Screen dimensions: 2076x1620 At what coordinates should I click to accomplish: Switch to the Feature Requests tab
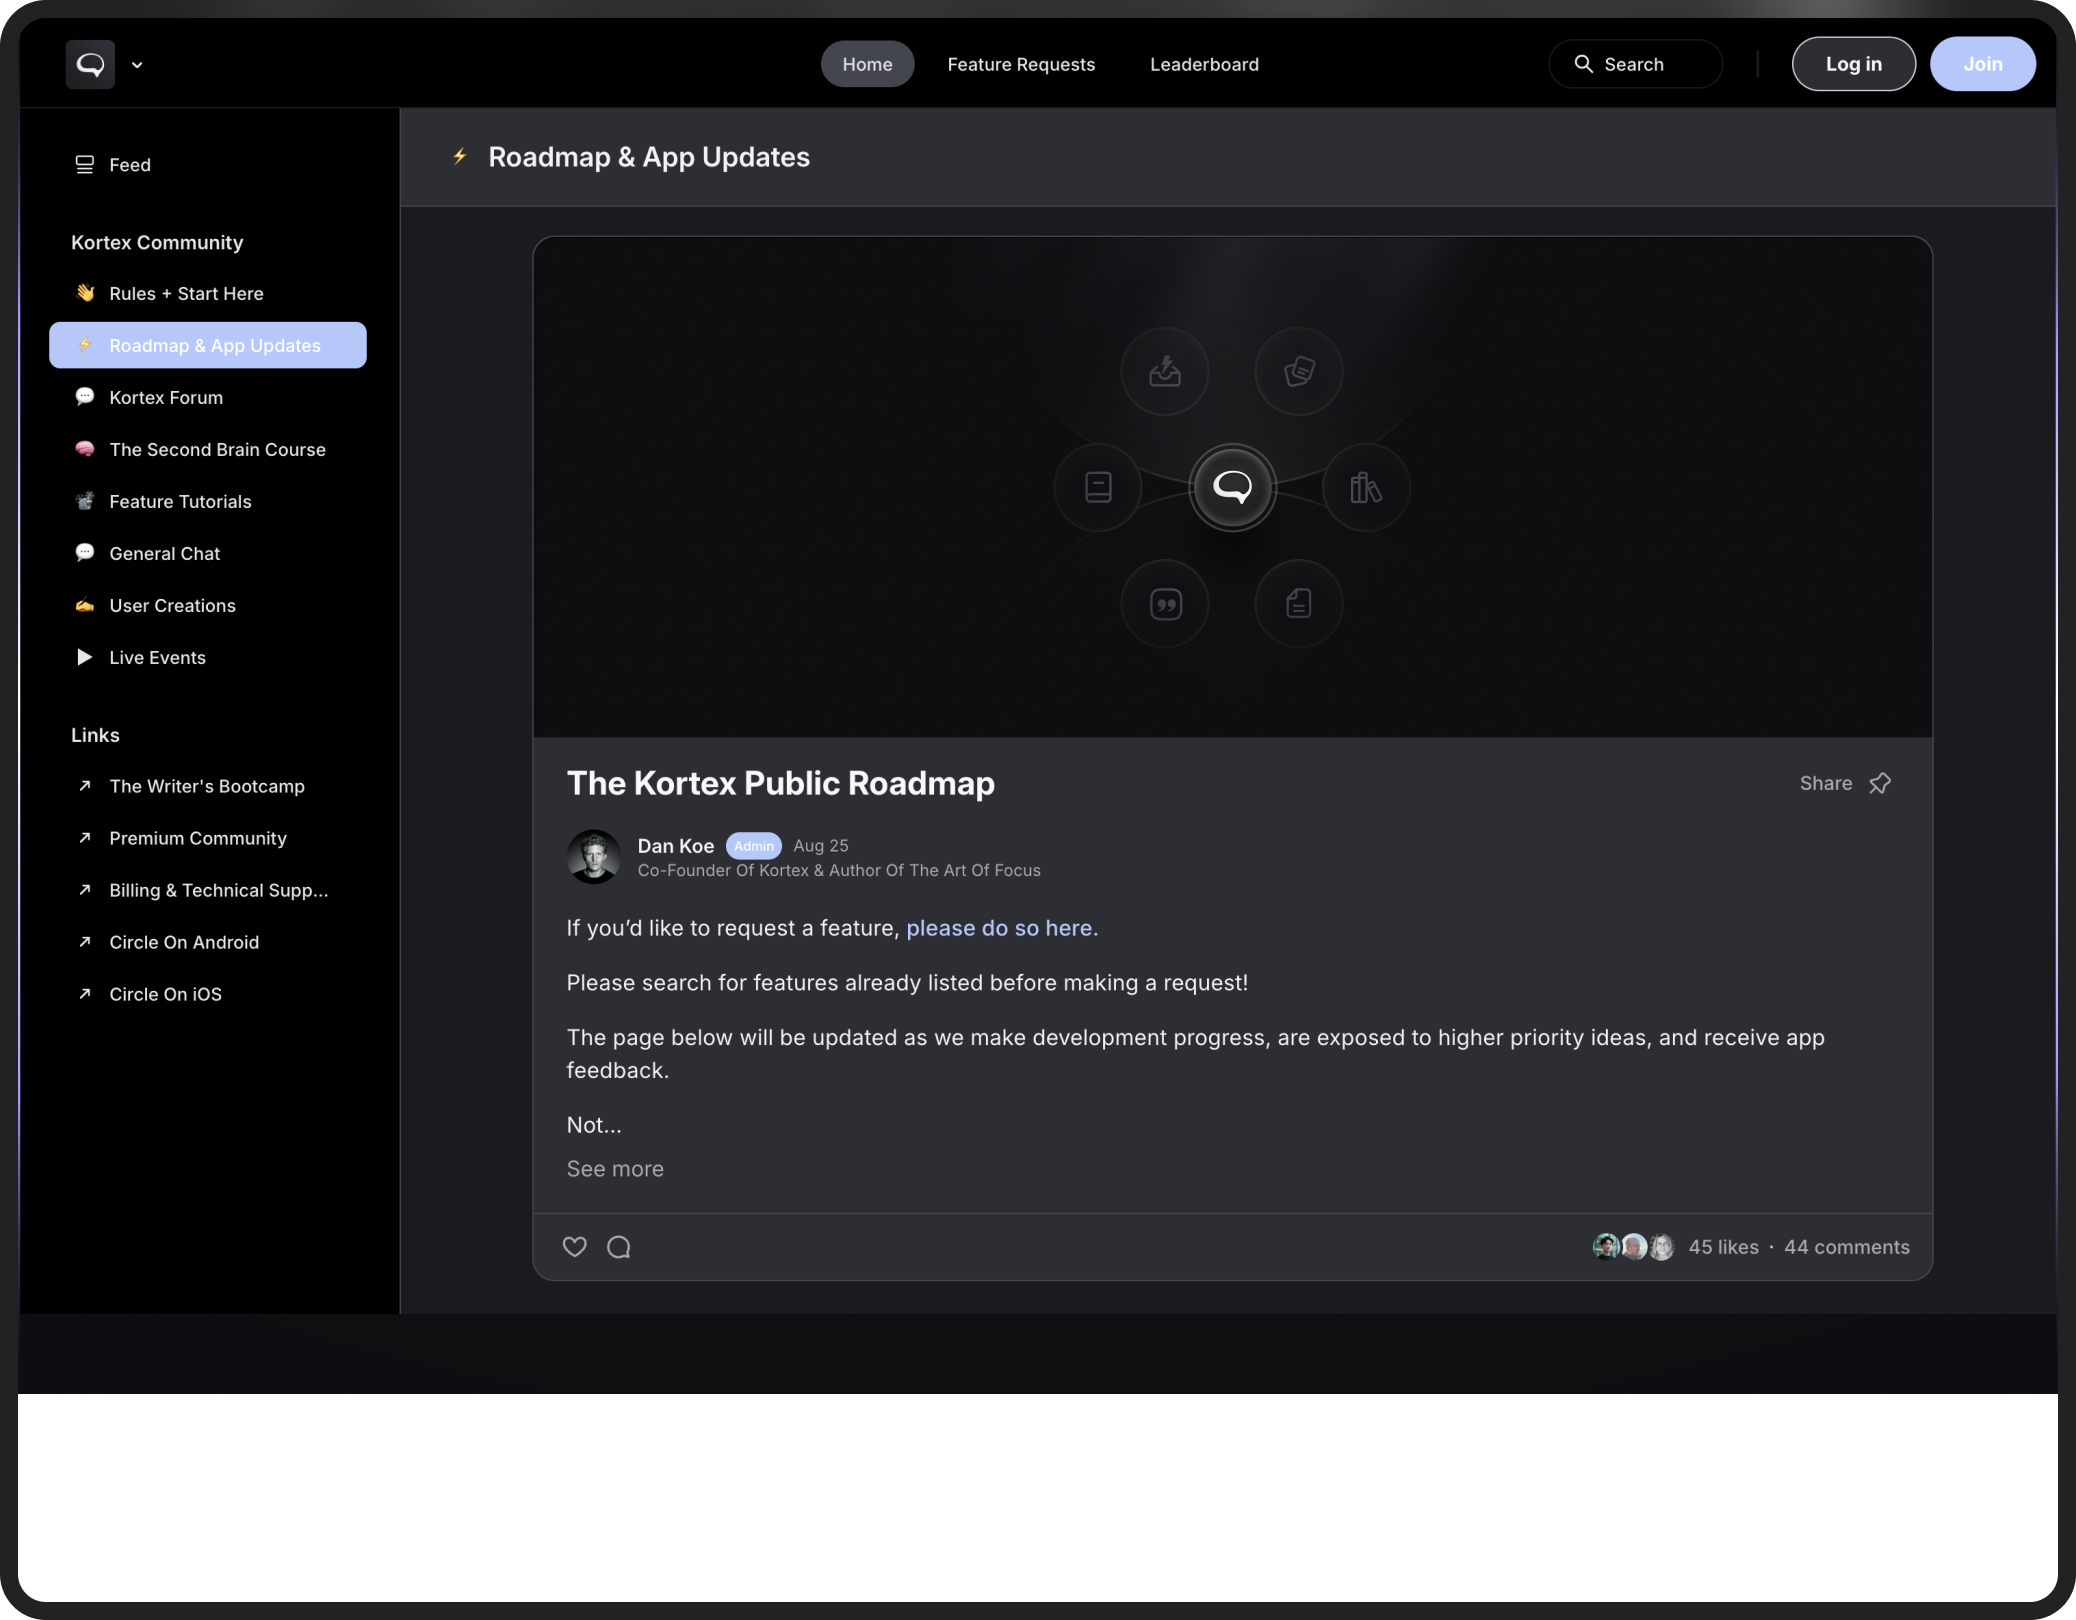point(1021,64)
